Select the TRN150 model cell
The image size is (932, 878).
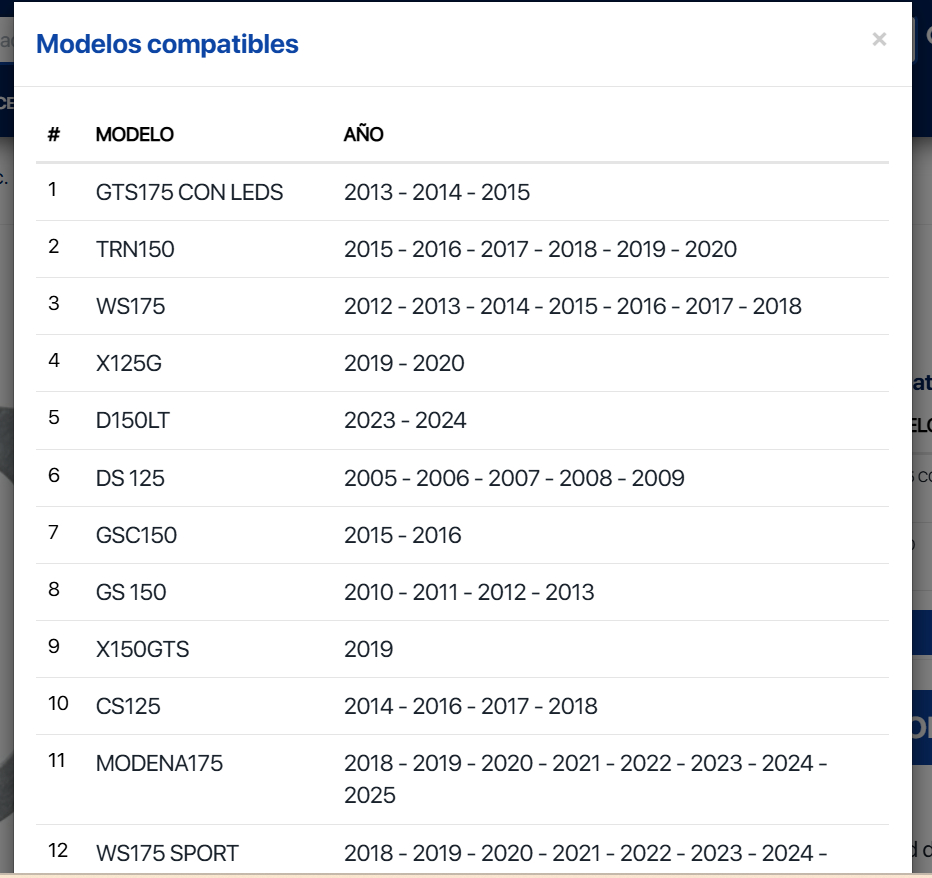[135, 250]
